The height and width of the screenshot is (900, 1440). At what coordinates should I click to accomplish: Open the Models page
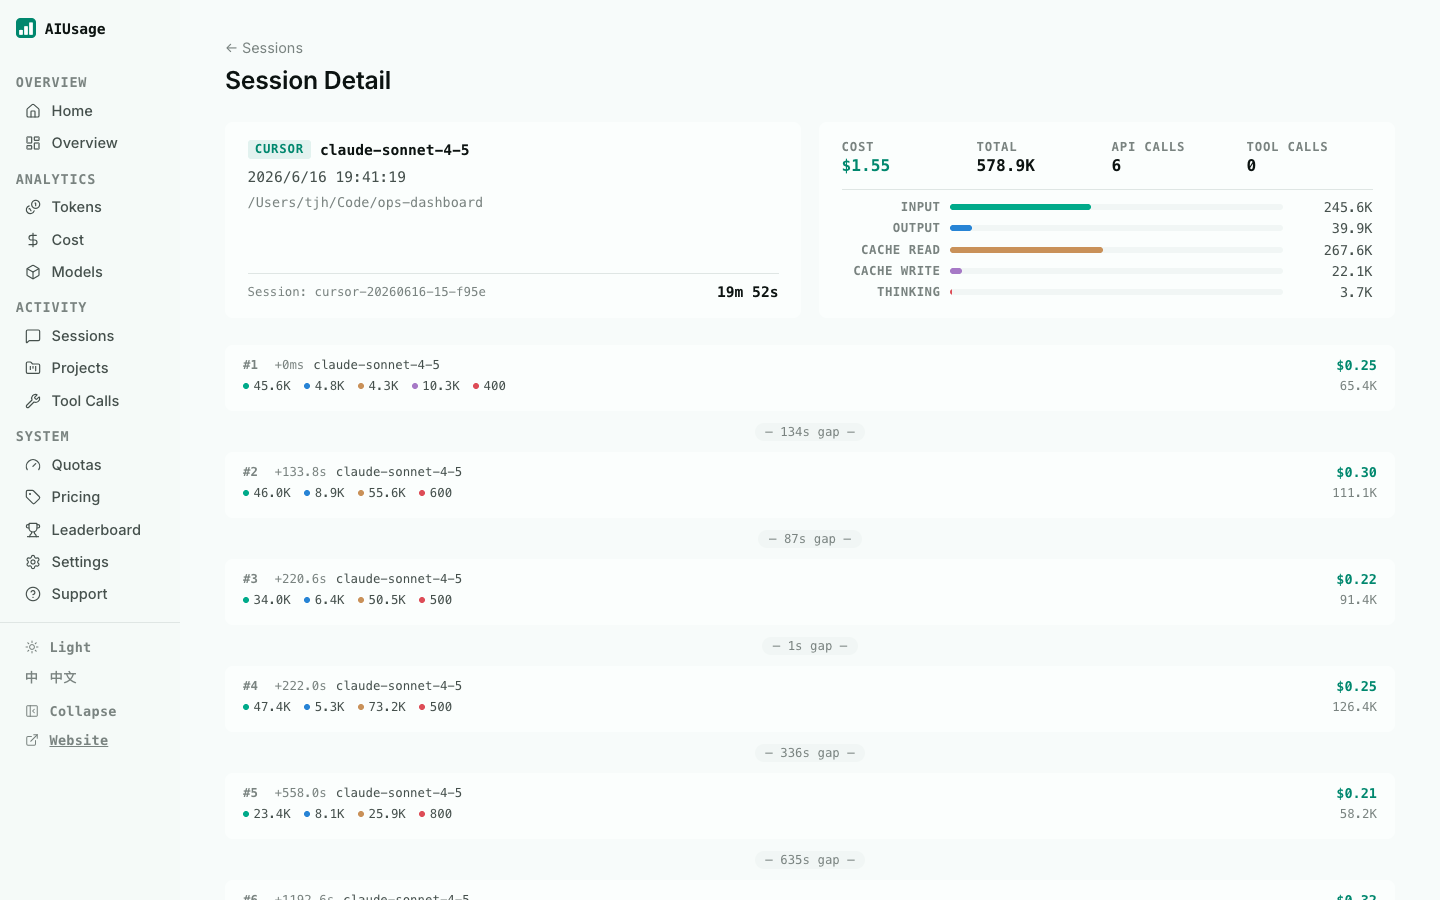click(90, 272)
